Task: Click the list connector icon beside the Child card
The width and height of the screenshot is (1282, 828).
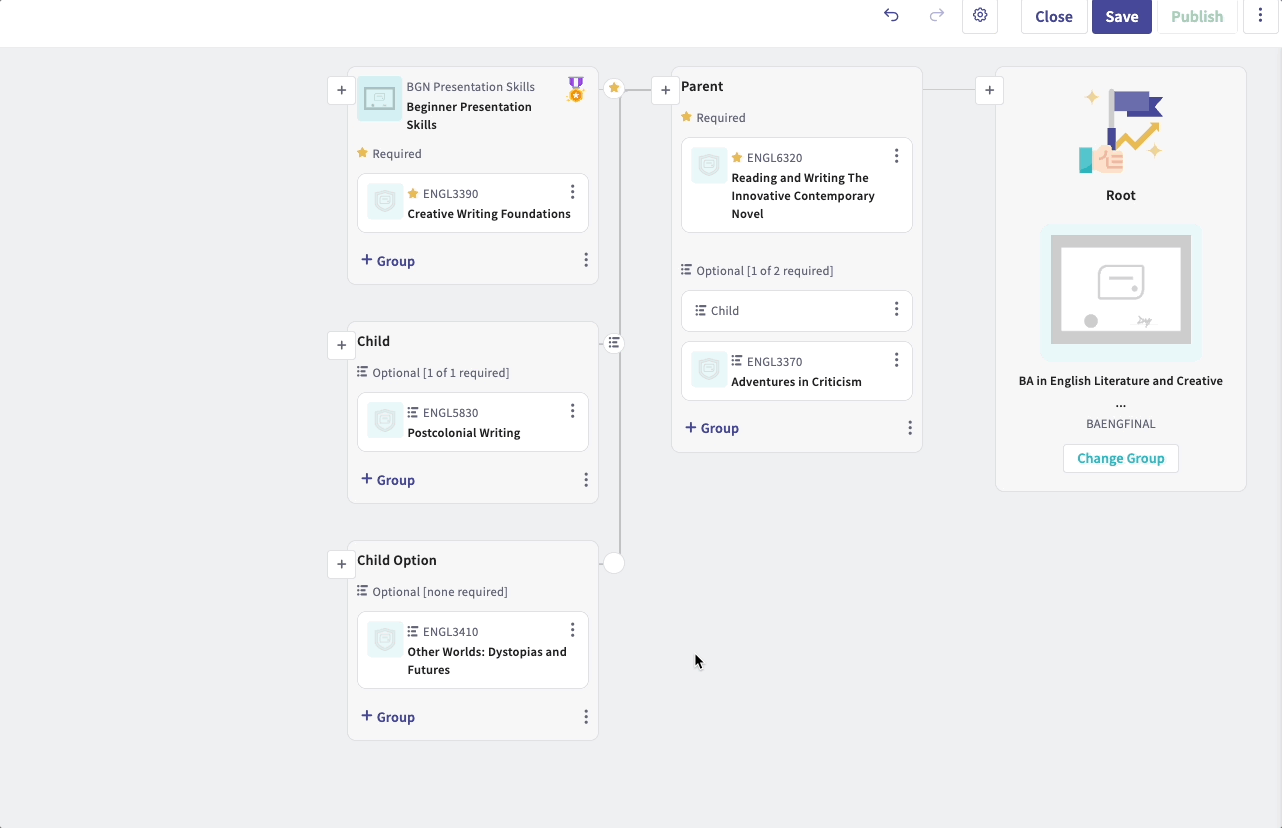Action: [x=614, y=342]
